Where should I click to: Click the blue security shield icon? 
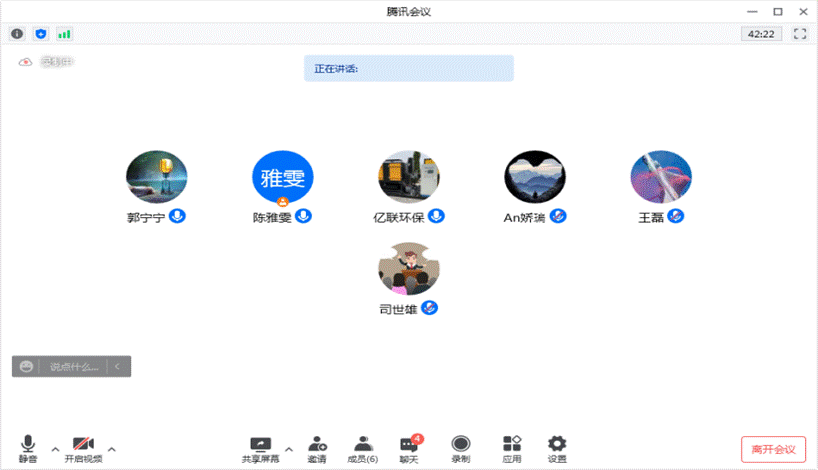(x=41, y=34)
